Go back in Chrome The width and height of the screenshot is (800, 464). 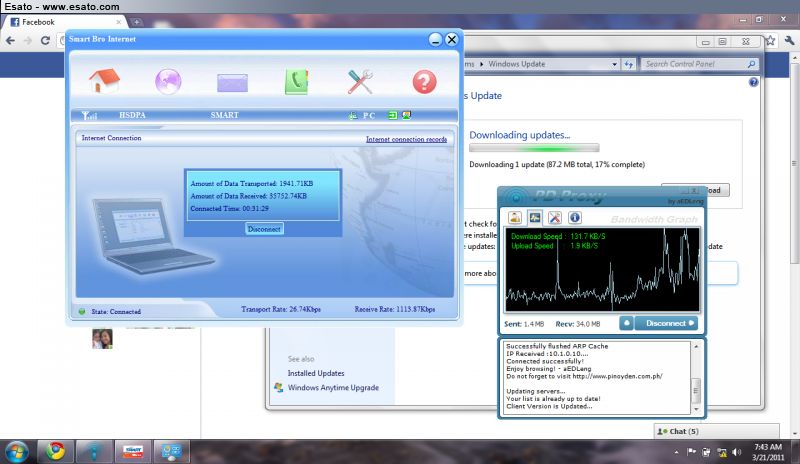[10, 41]
